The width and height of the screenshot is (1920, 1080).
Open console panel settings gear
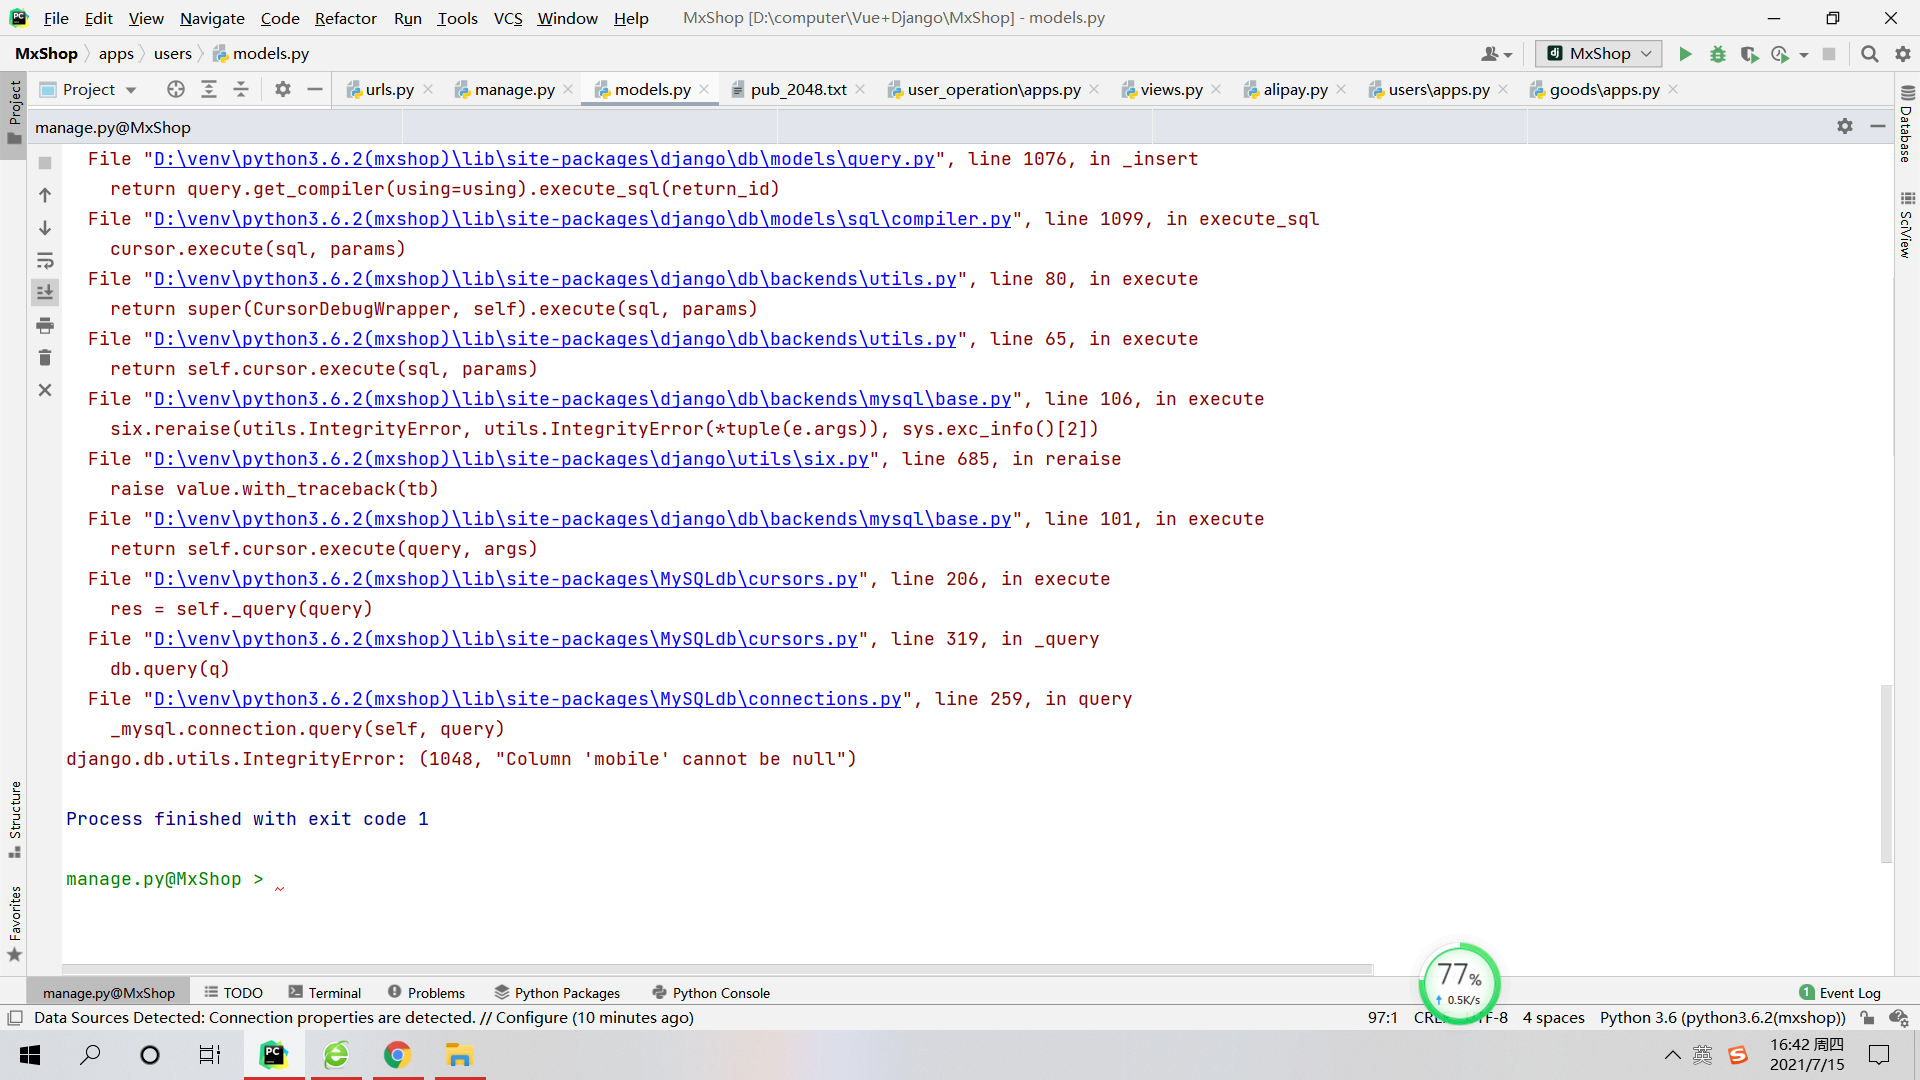click(1845, 126)
